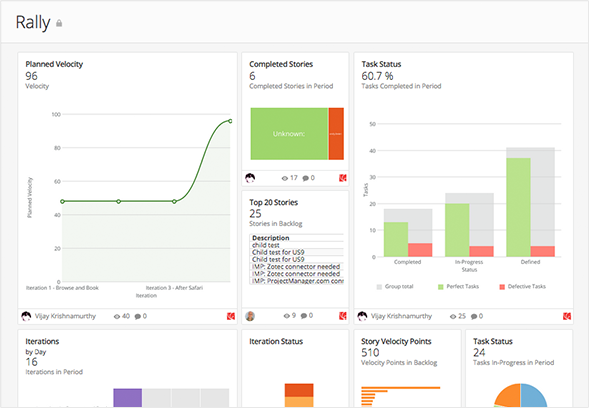
Task: Click the avatar on Task Status 60.7 % footer
Action: pyautogui.click(x=362, y=316)
